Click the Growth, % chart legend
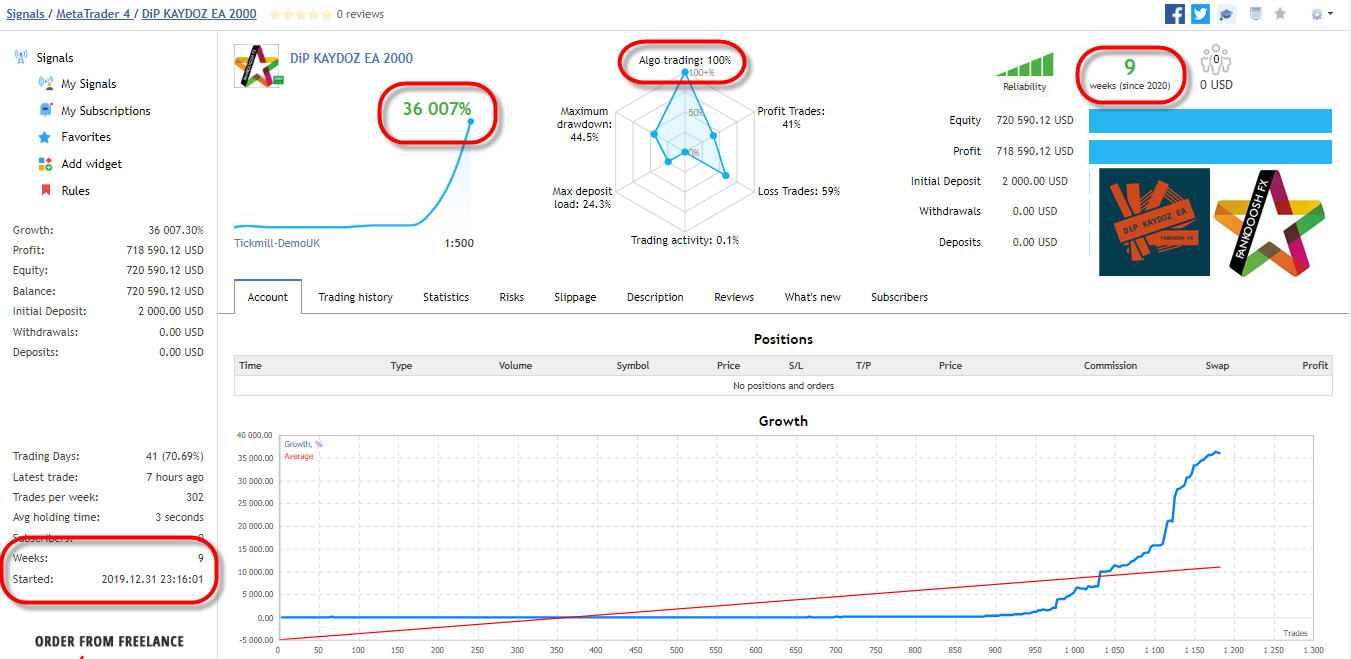1351x659 pixels. click(x=303, y=444)
